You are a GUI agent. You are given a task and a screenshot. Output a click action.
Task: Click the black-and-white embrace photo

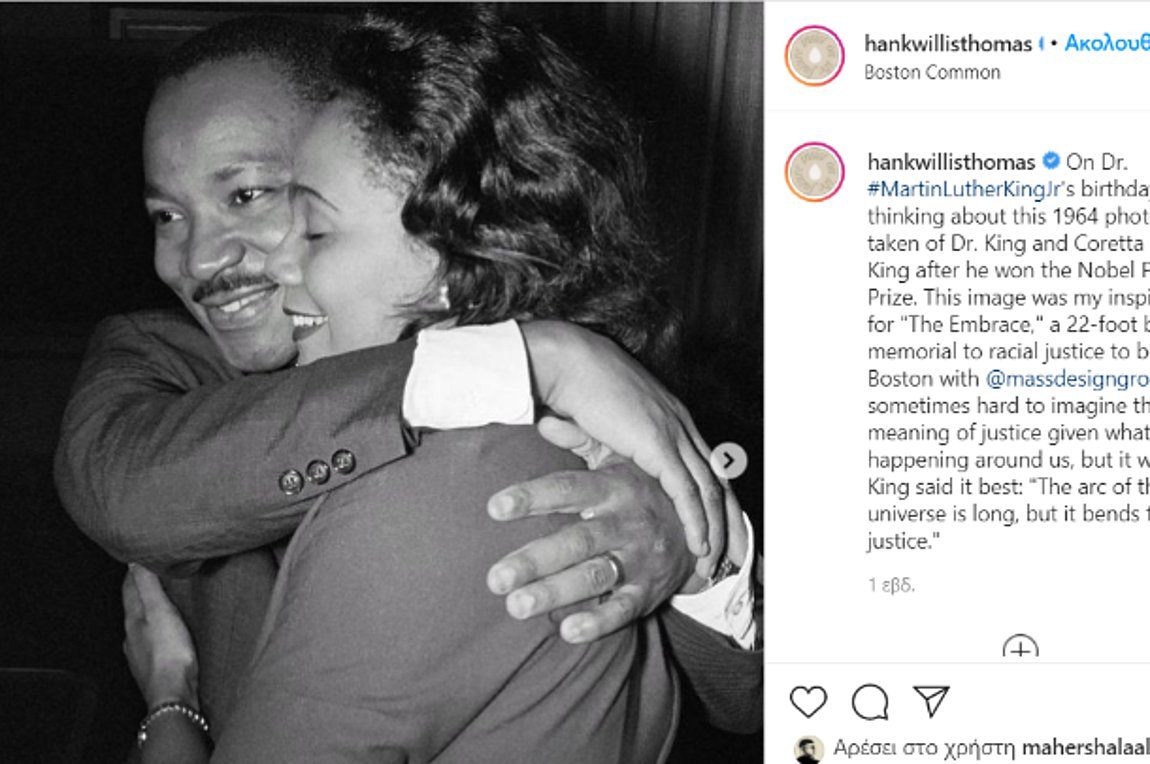click(x=381, y=382)
